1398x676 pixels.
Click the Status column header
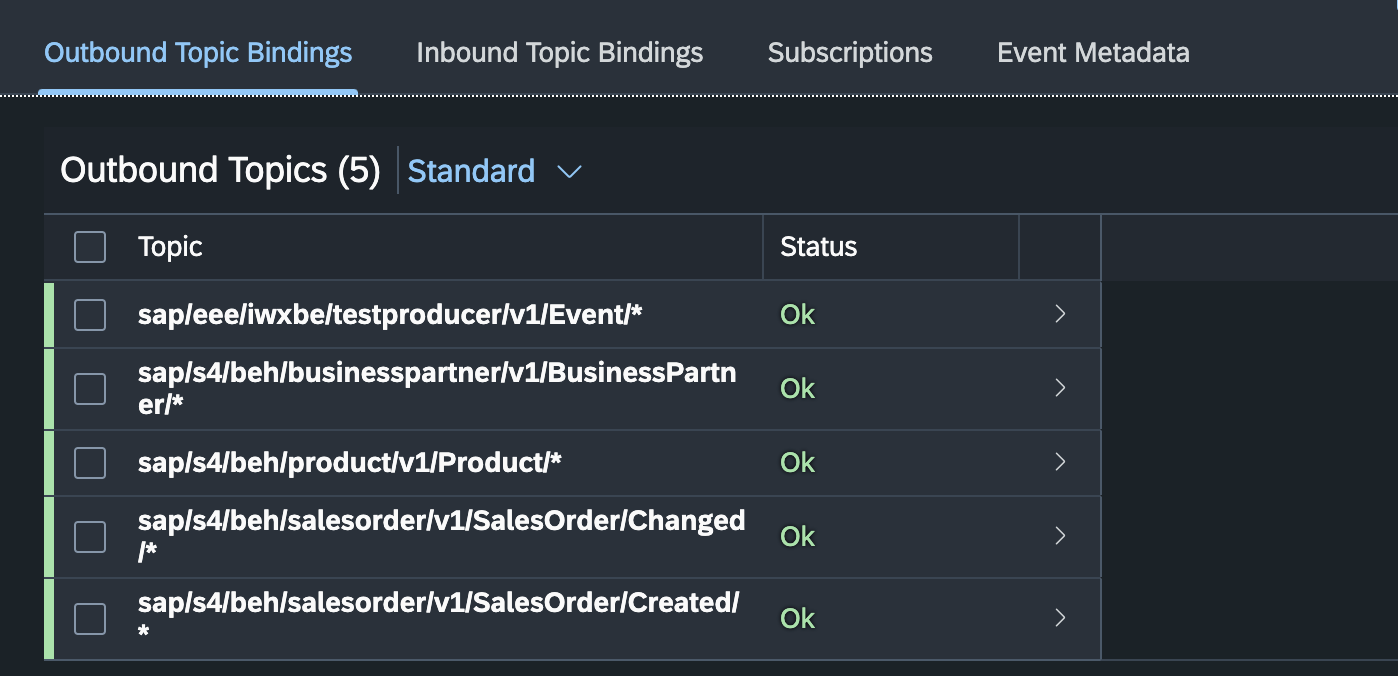pyautogui.click(x=818, y=247)
